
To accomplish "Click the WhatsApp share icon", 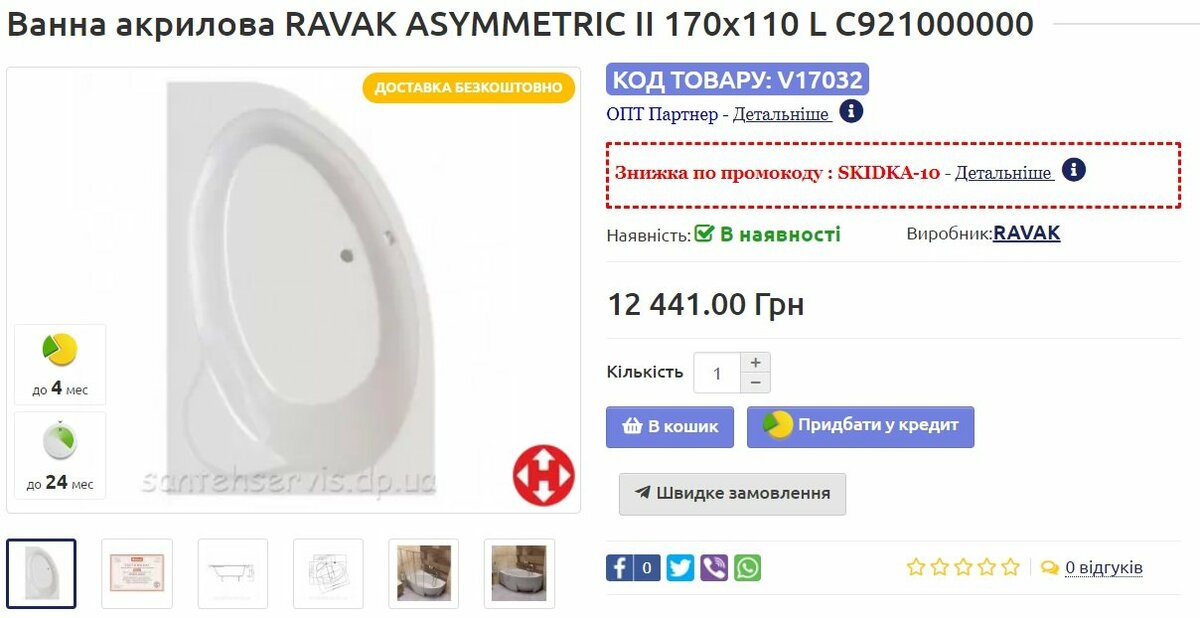I will click(x=747, y=568).
